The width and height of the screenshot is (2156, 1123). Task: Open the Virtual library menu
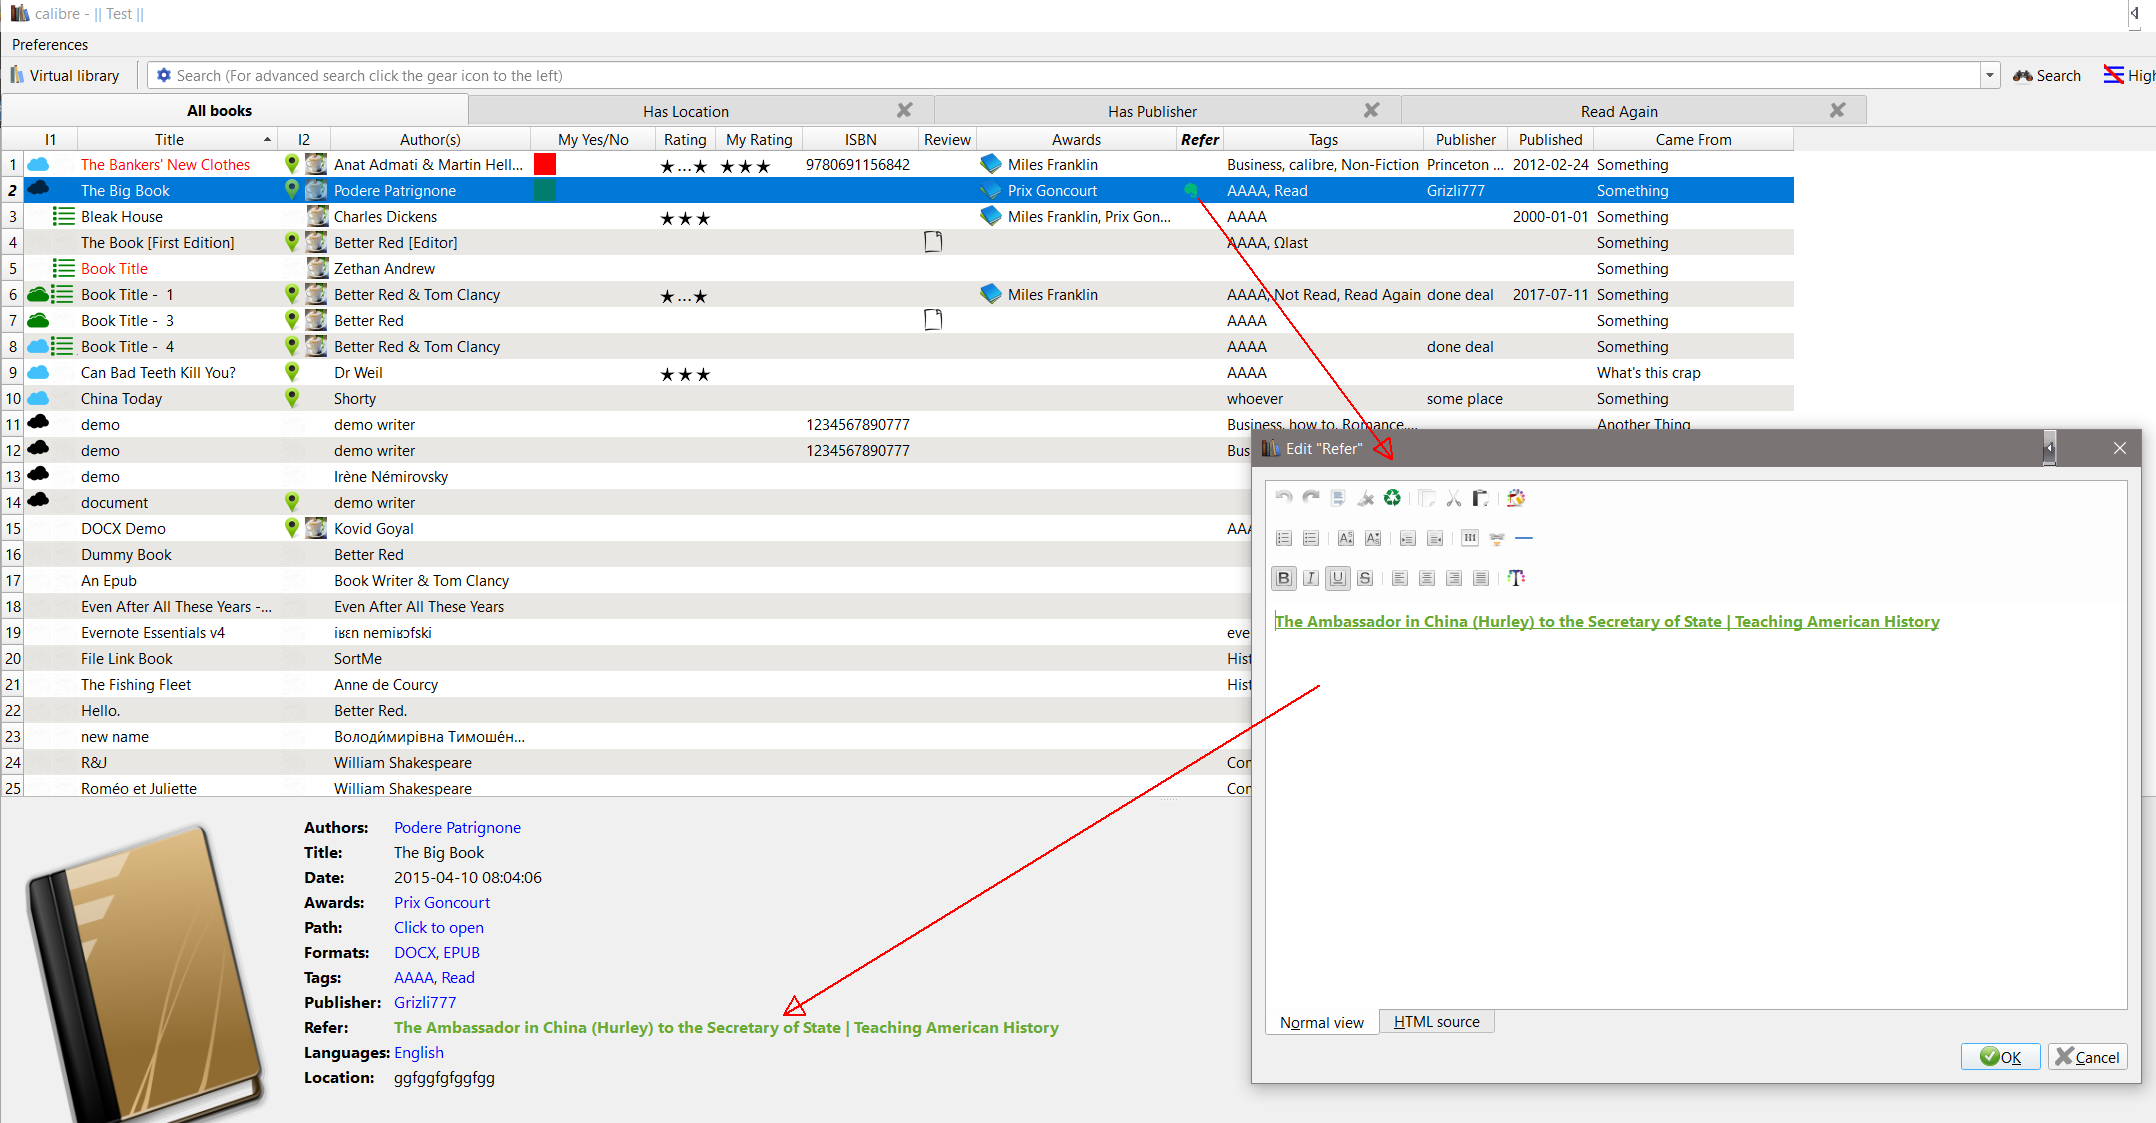tap(66, 75)
